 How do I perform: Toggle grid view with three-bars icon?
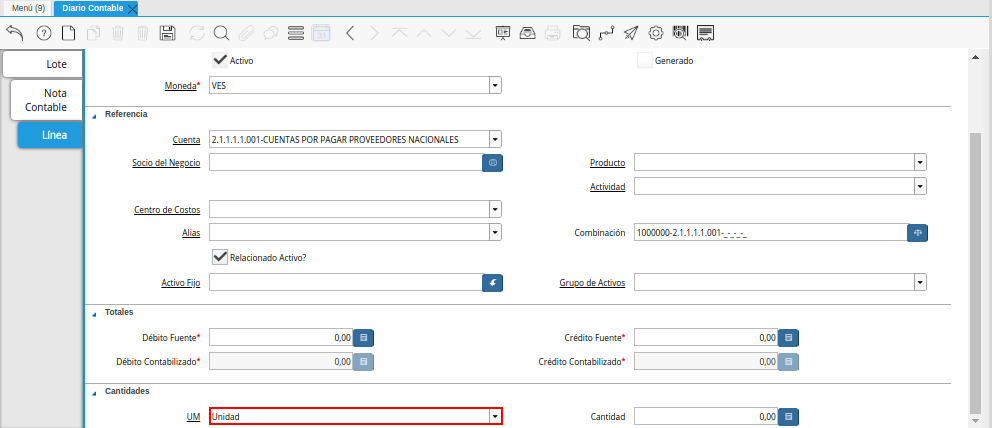296,33
